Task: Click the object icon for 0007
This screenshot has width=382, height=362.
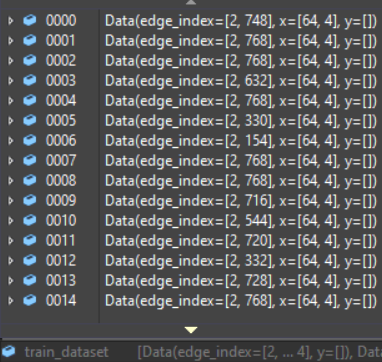Action: [x=30, y=161]
